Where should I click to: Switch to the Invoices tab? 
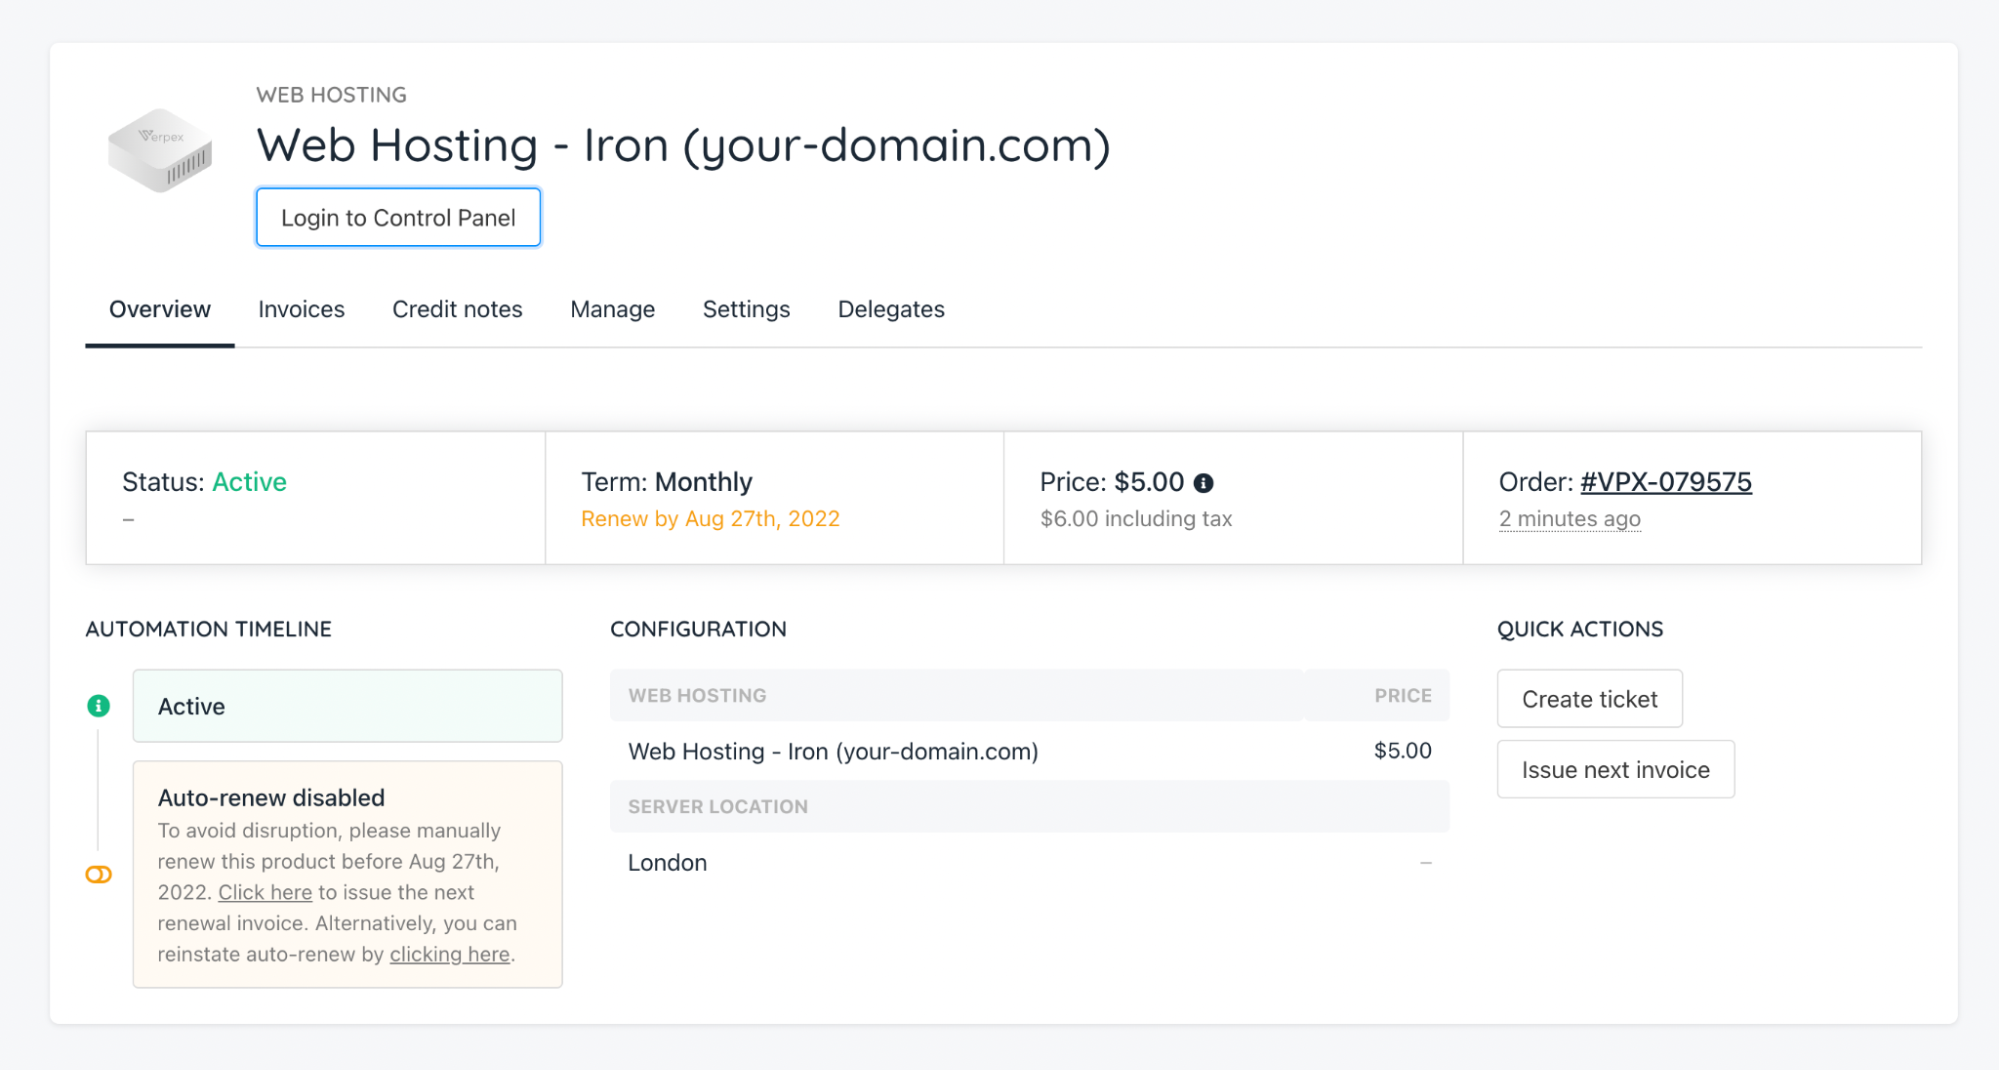pos(301,310)
